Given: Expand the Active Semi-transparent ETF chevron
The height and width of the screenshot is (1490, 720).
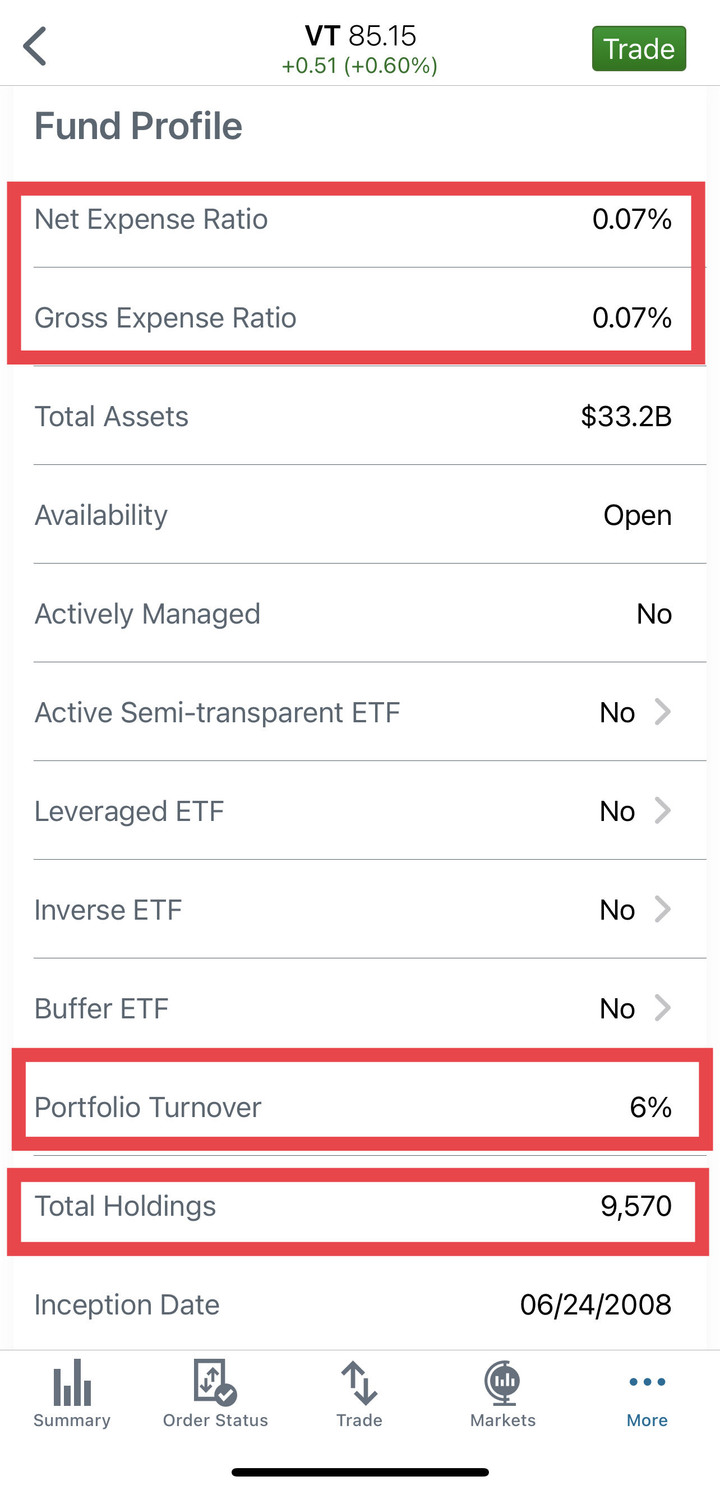Looking at the screenshot, I should click(x=662, y=712).
